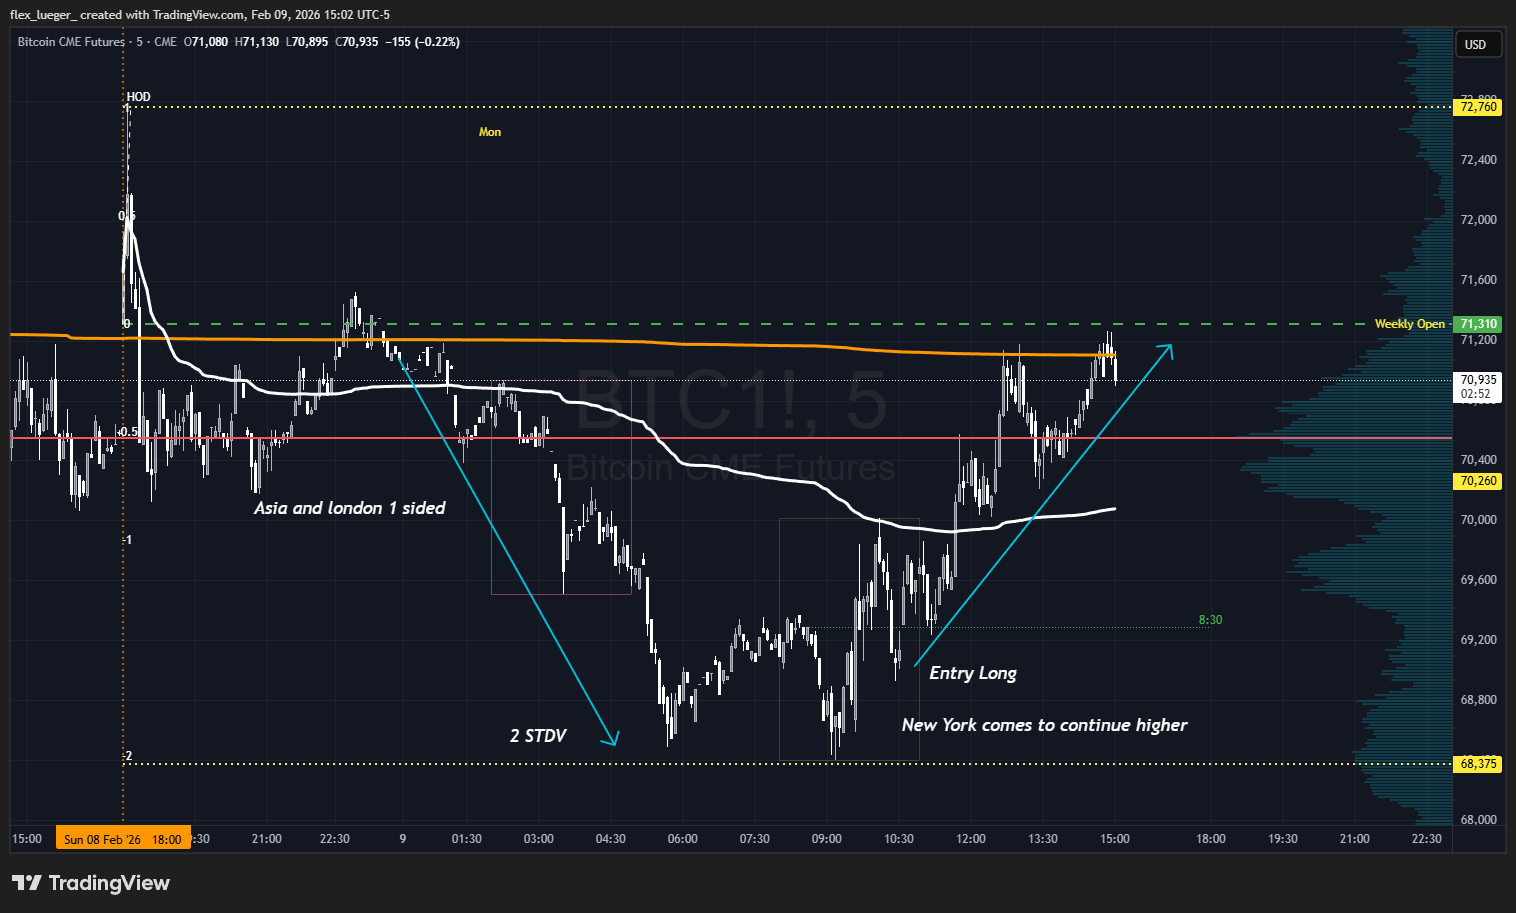Select the Weekly Open green label
Viewport: 1516px width, 913px height.
click(x=1409, y=324)
